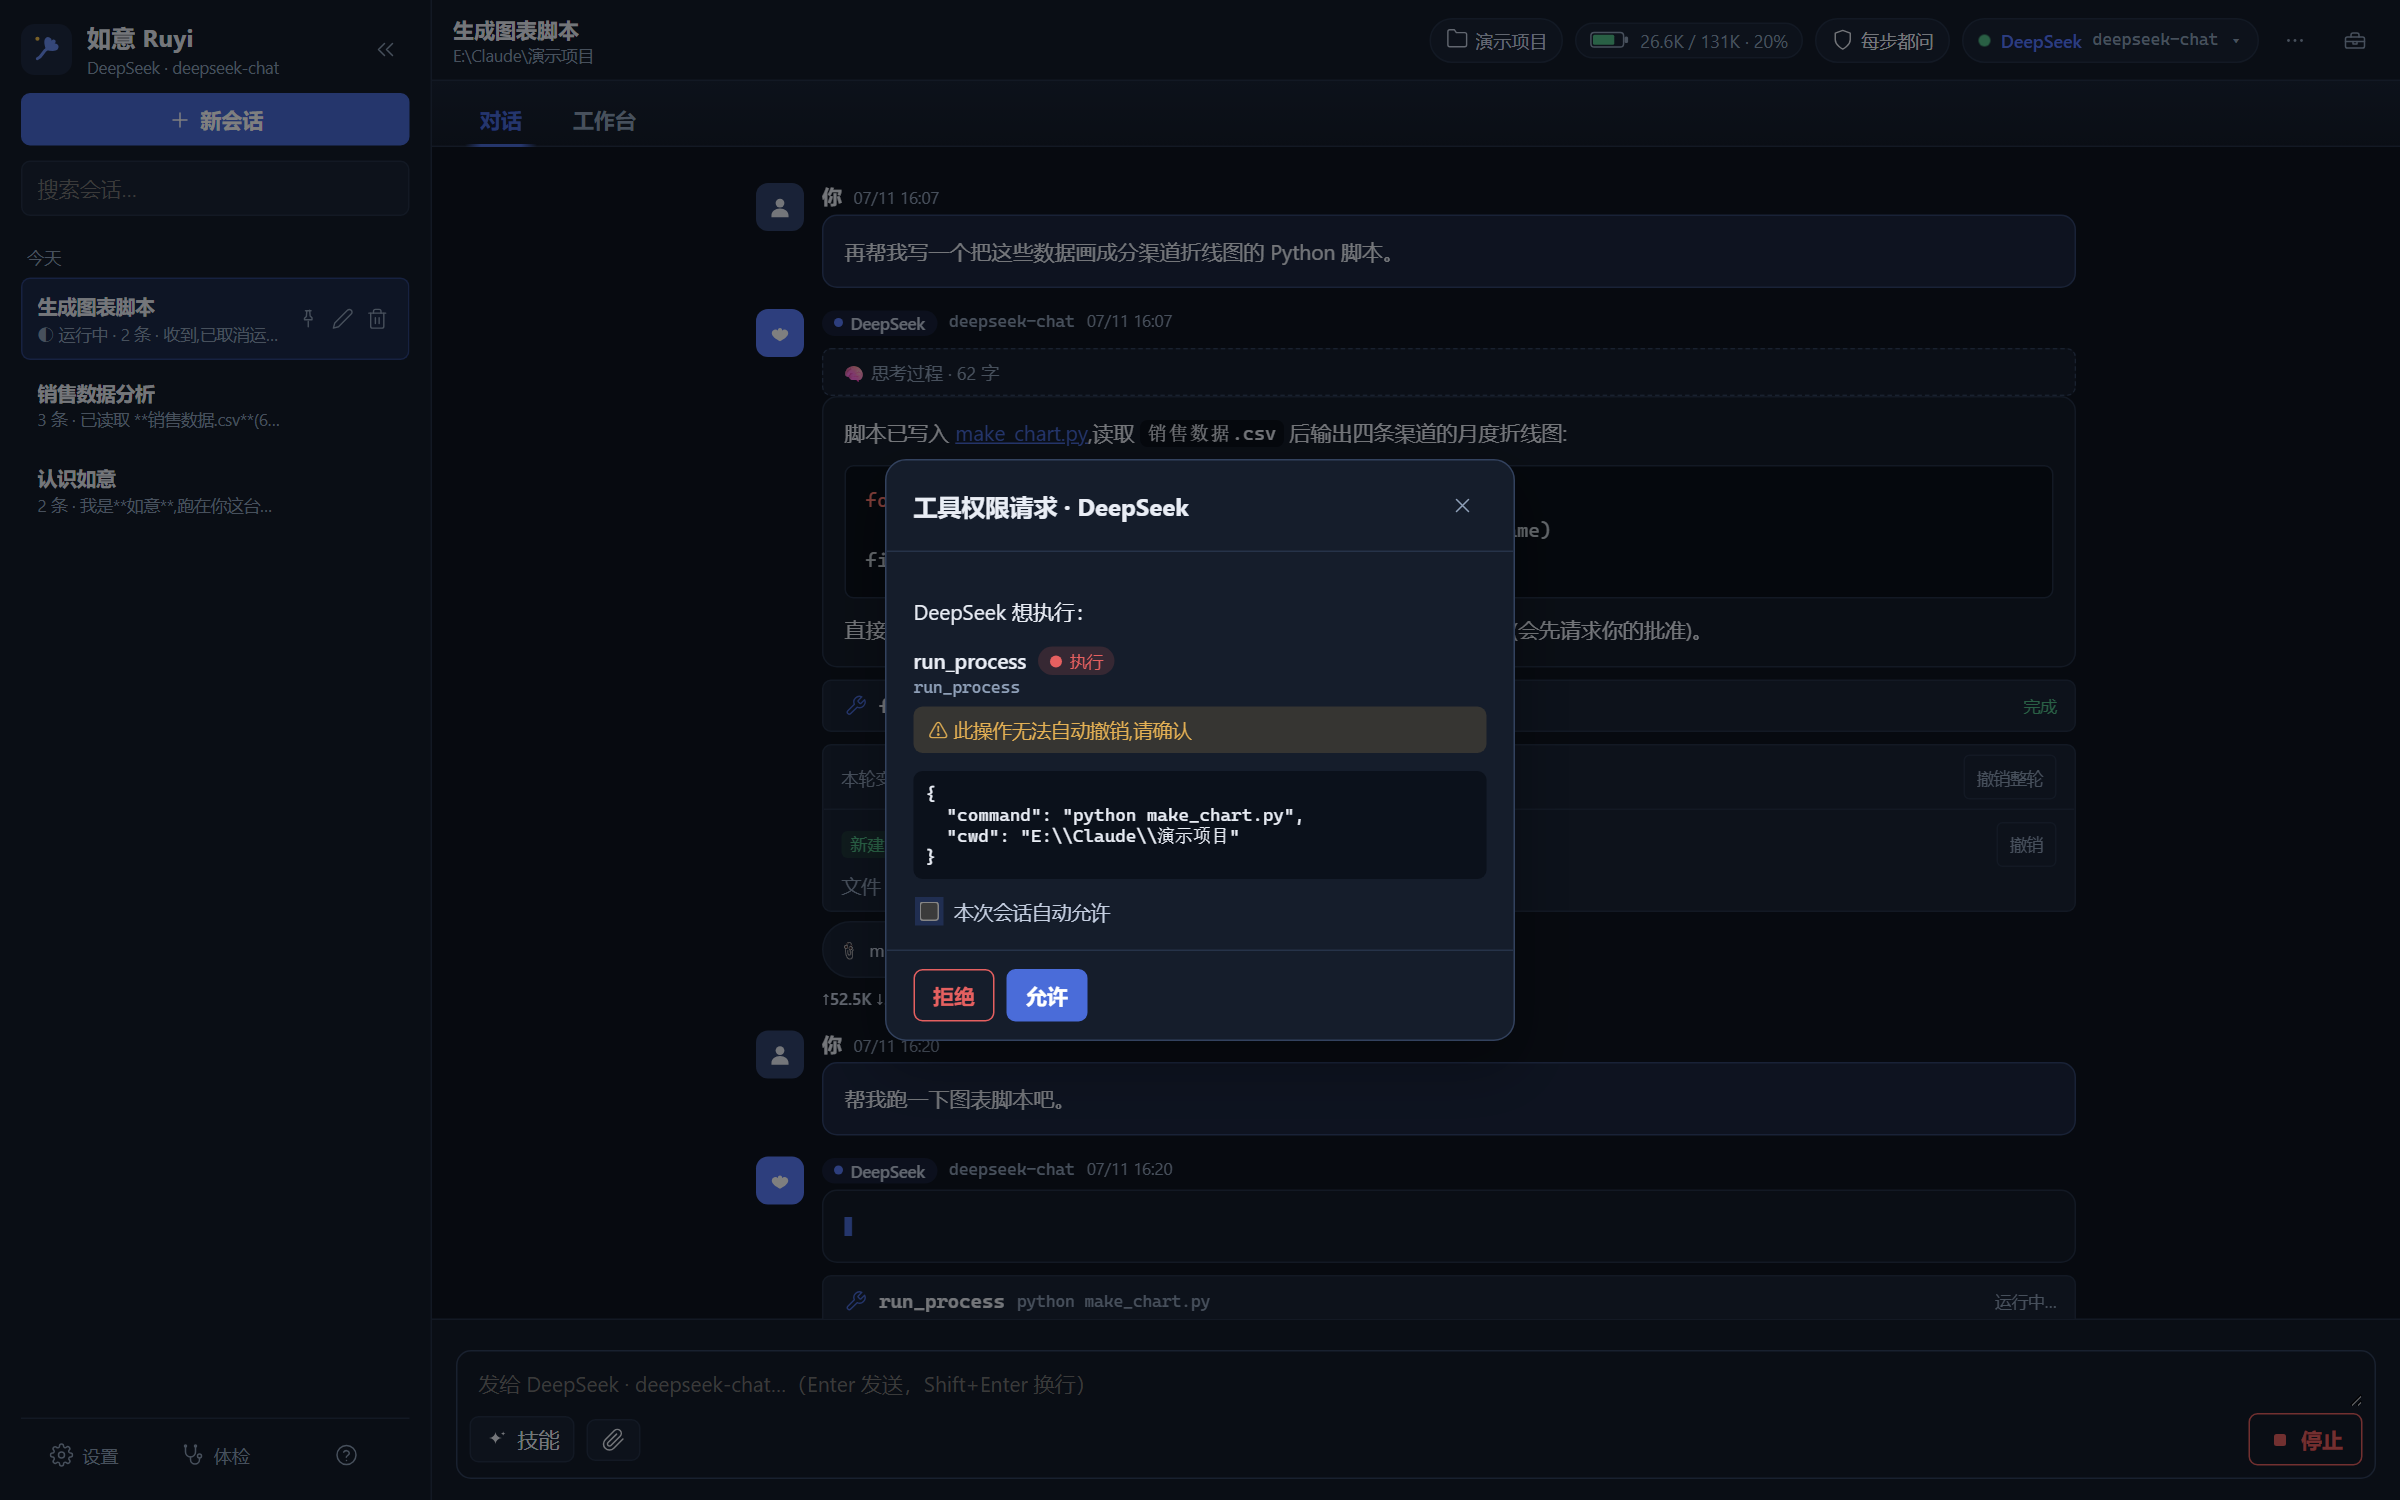Close the tool permission dialog
This screenshot has width=2400, height=1500.
click(x=1462, y=506)
